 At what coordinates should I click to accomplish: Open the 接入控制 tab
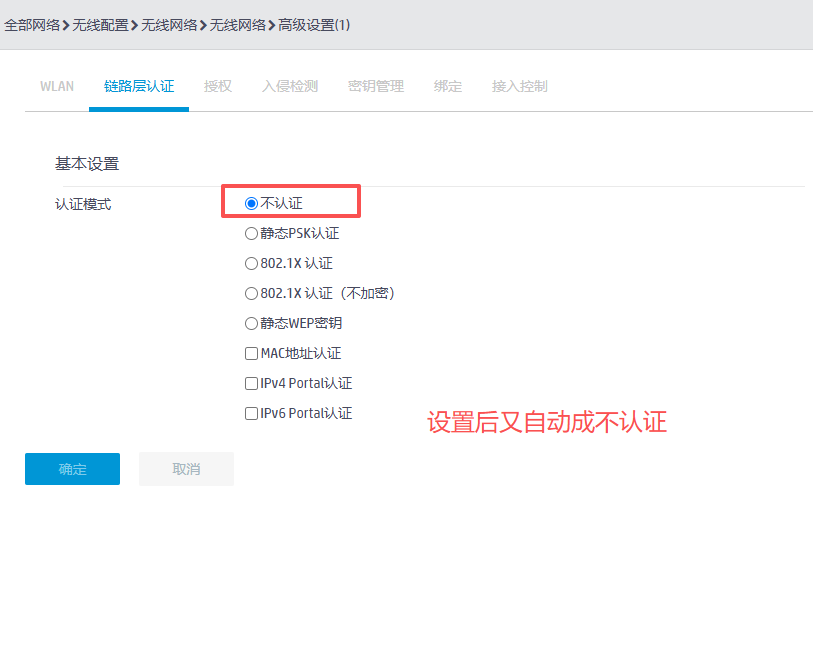(520, 86)
